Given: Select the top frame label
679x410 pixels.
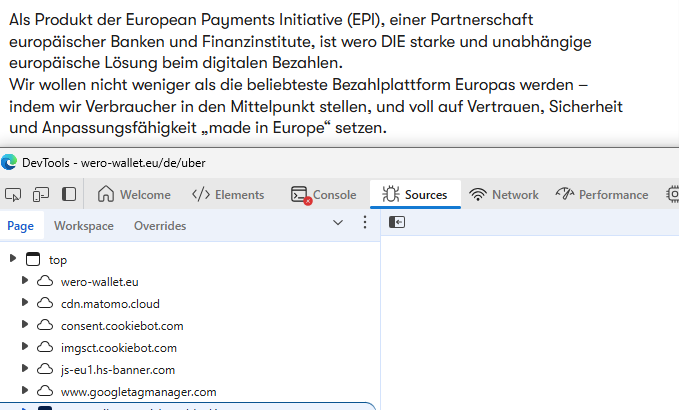Looking at the screenshot, I should [x=58, y=260].
